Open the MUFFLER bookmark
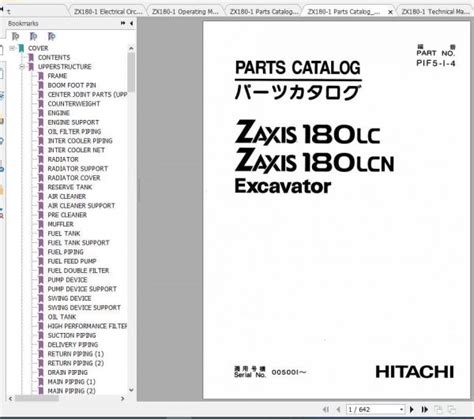The width and height of the screenshot is (474, 419). (x=60, y=224)
